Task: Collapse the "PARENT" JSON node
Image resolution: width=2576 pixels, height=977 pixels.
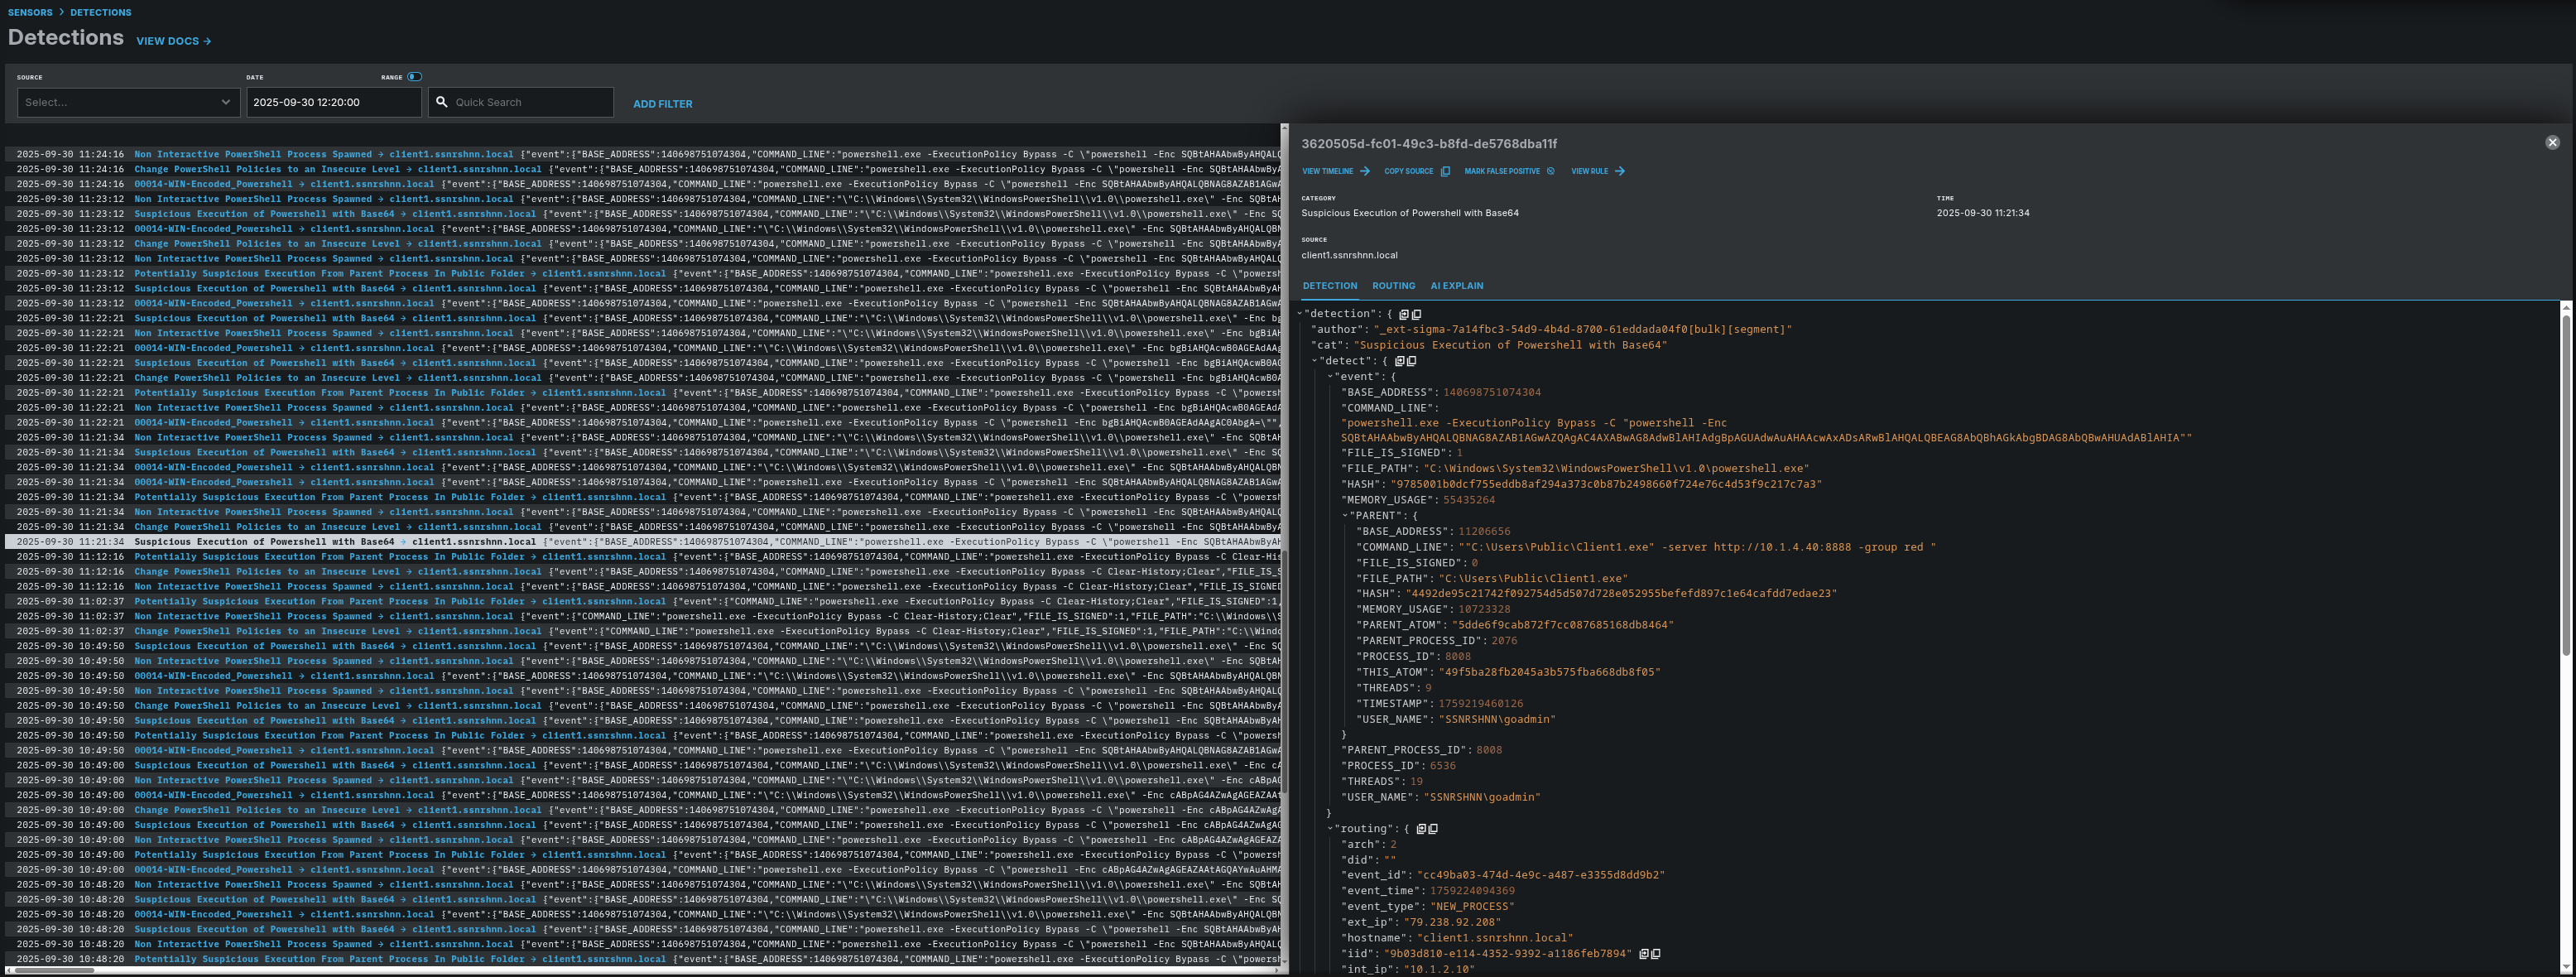Action: pos(1345,516)
